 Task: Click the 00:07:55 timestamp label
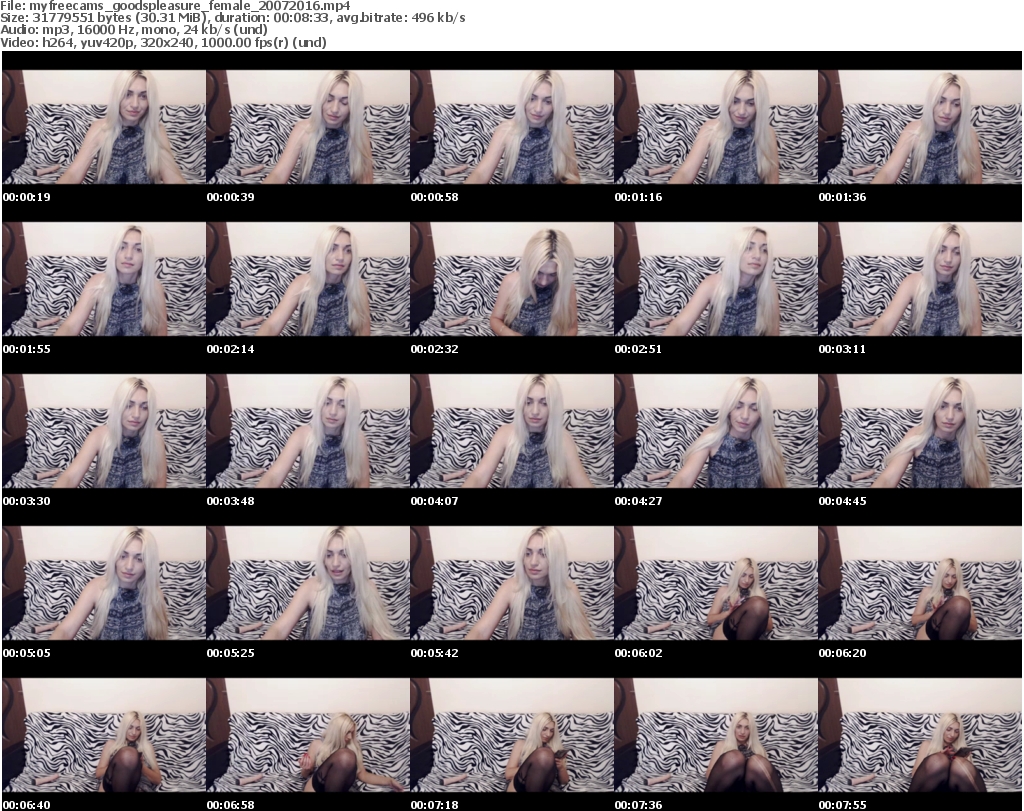tap(842, 805)
